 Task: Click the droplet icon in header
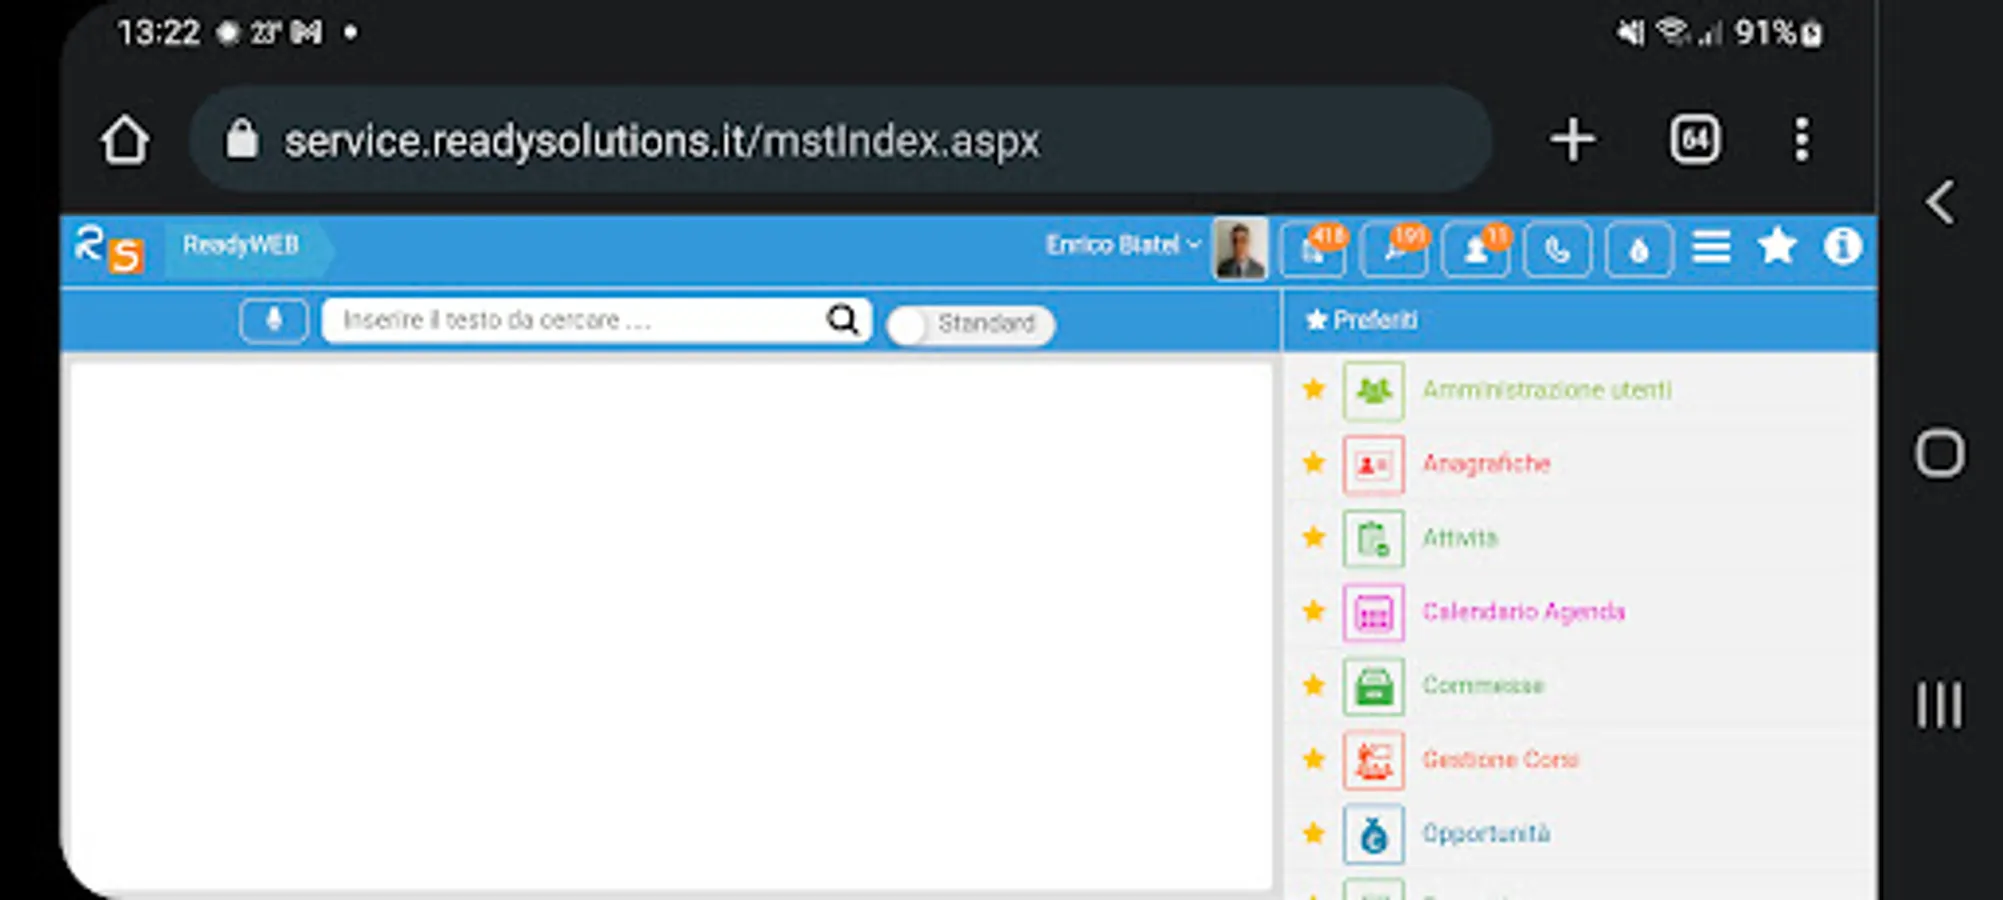1638,248
